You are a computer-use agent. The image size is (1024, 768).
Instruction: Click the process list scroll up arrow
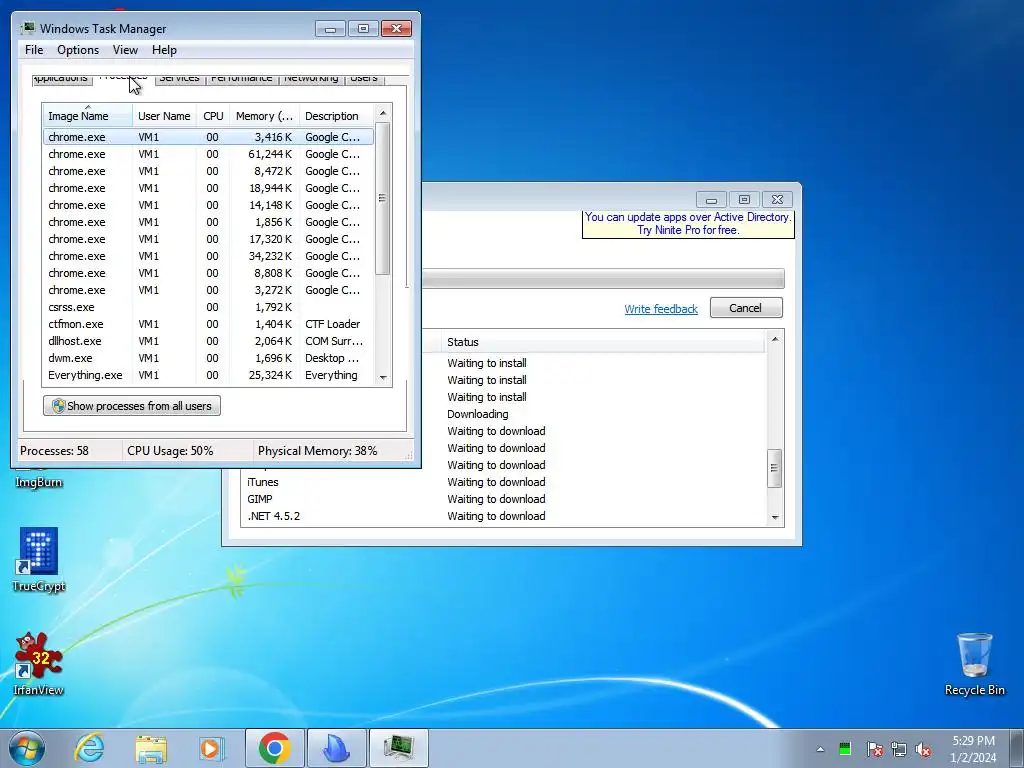[383, 113]
